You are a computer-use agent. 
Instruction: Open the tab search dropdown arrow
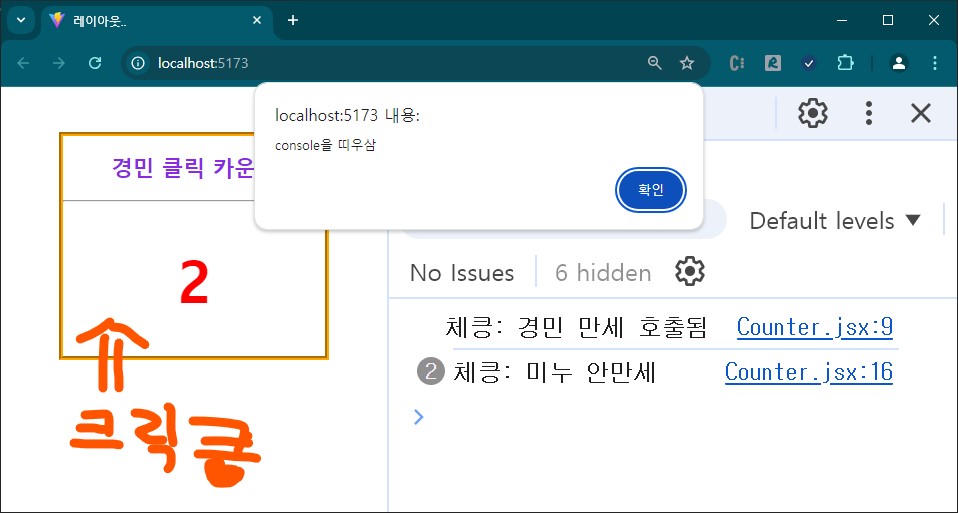(21, 20)
